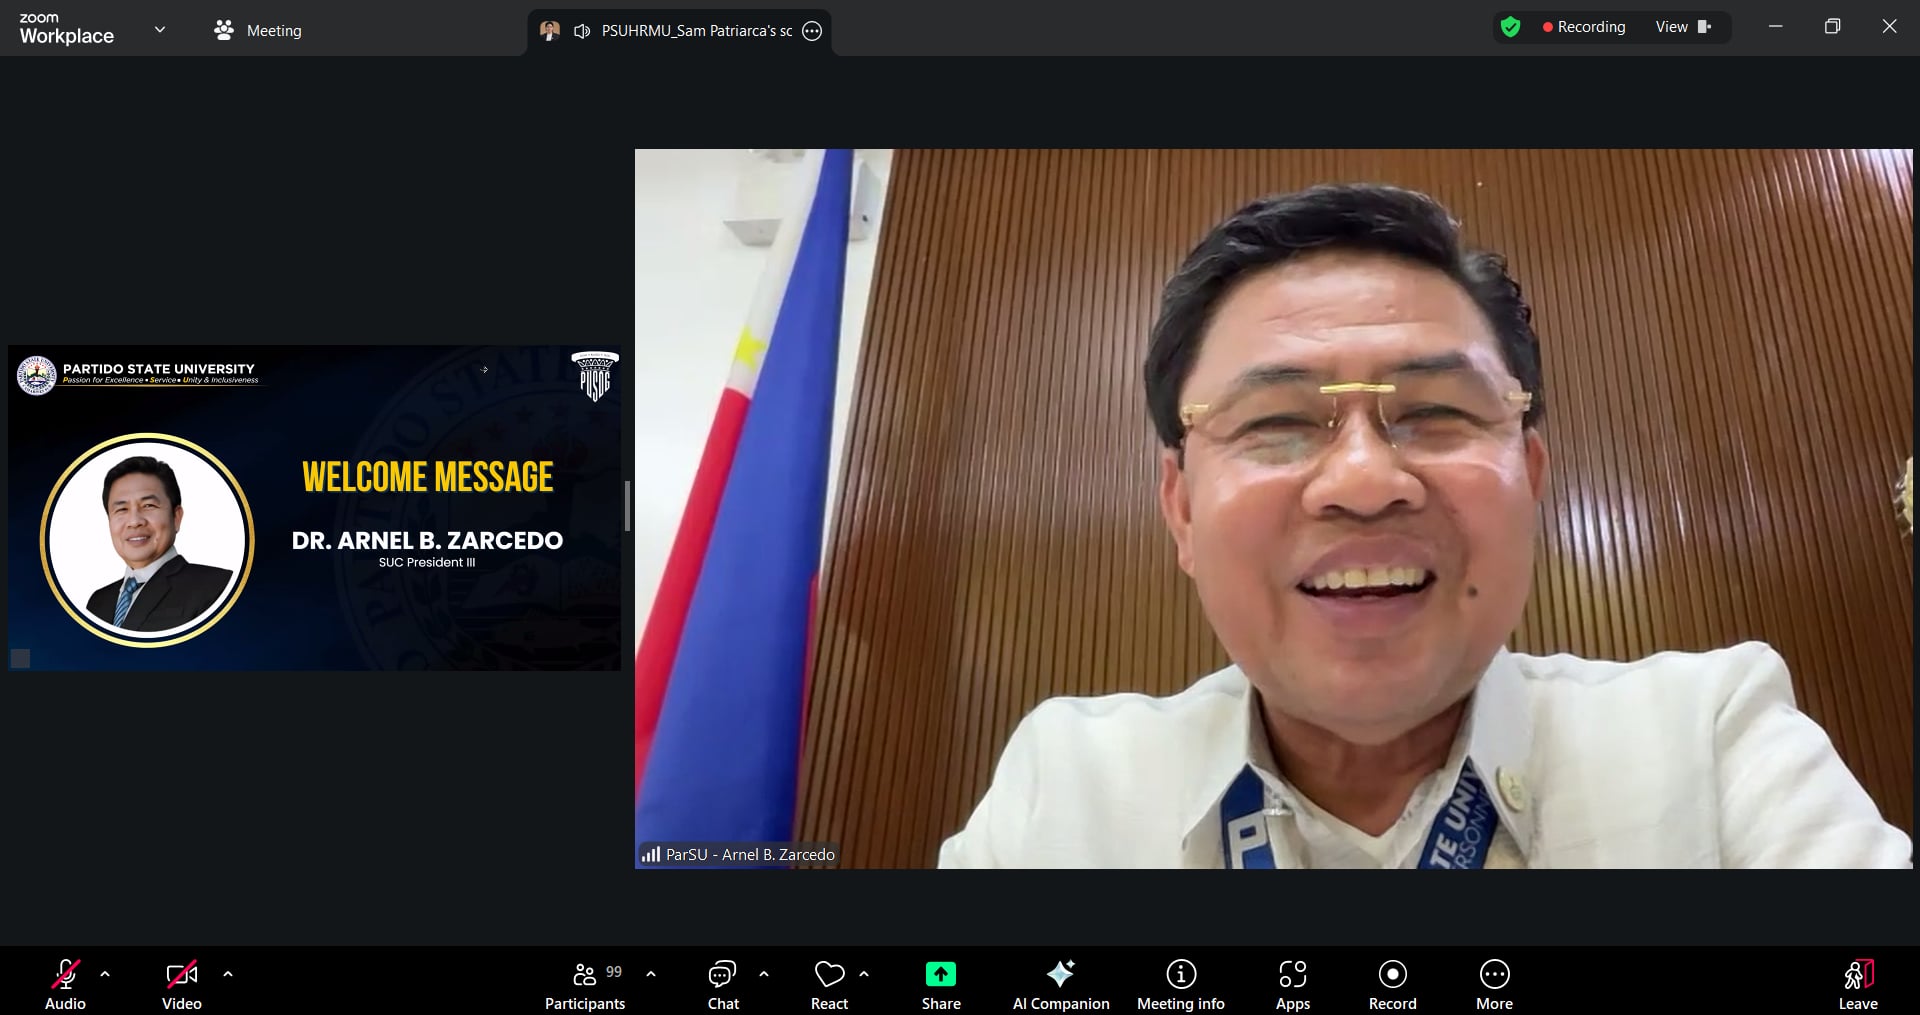This screenshot has height=1015, width=1920.
Task: Open the More options menu
Action: coord(1494,982)
